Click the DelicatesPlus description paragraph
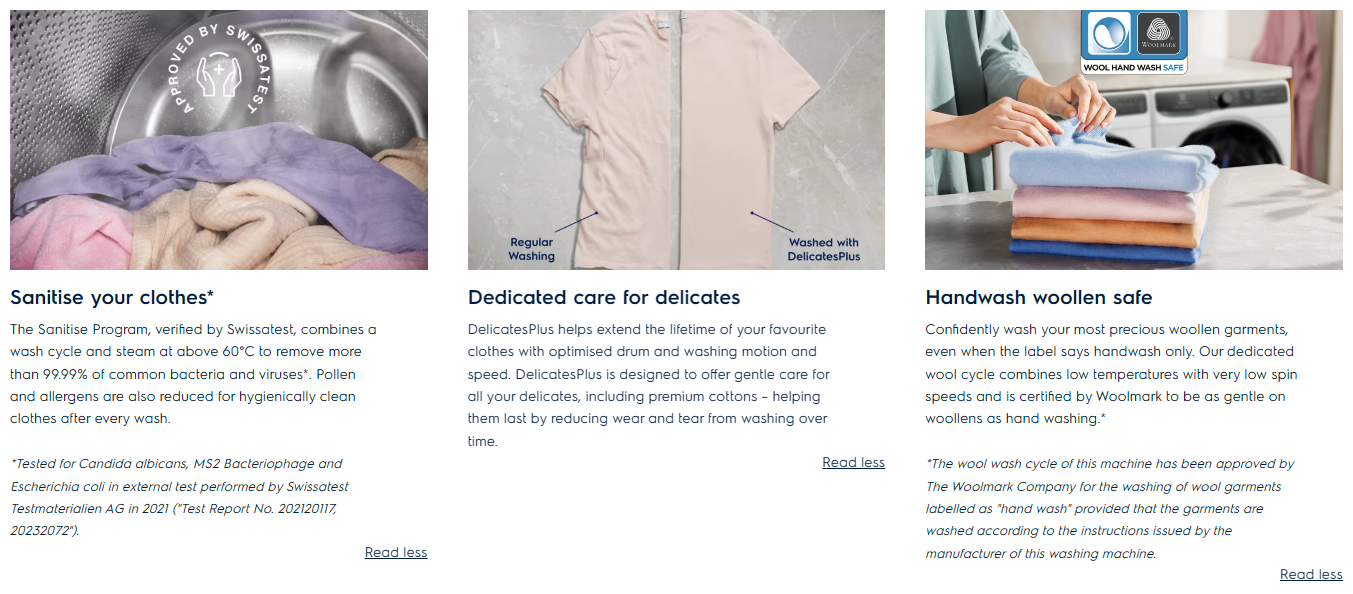The height and width of the screenshot is (594, 1353). point(648,385)
